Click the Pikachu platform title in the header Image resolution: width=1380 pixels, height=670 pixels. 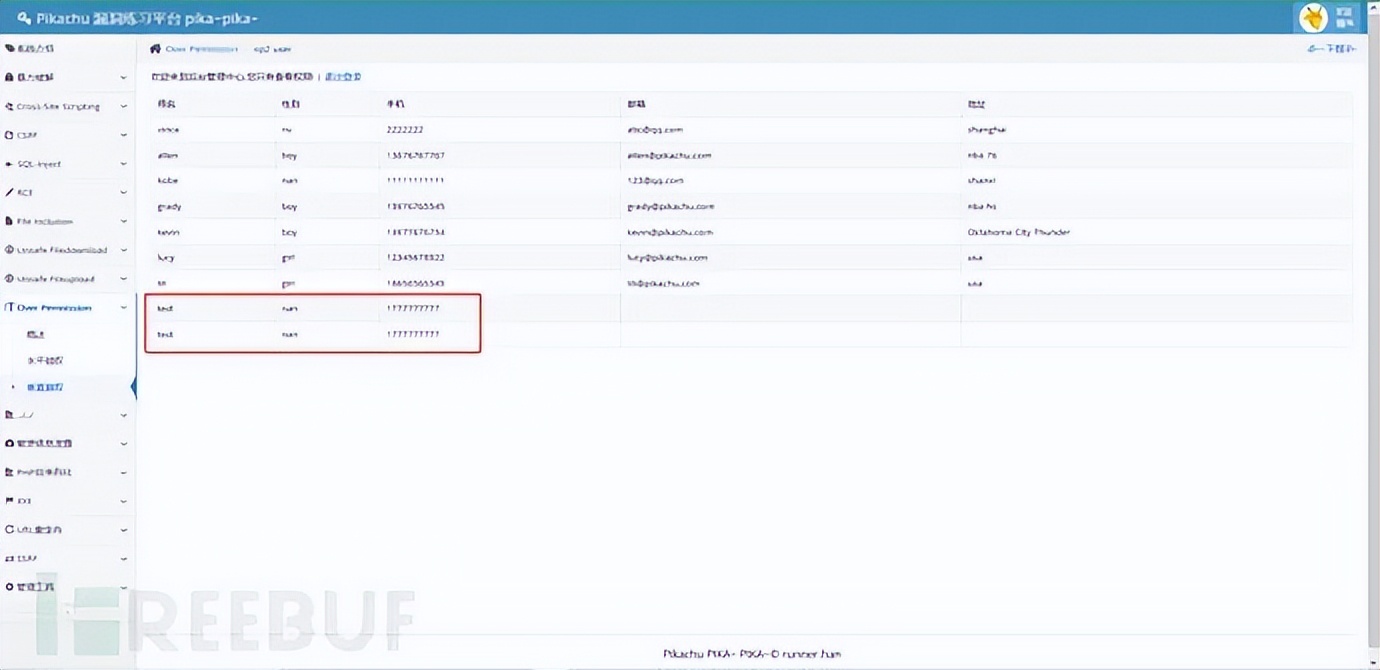click(x=148, y=18)
